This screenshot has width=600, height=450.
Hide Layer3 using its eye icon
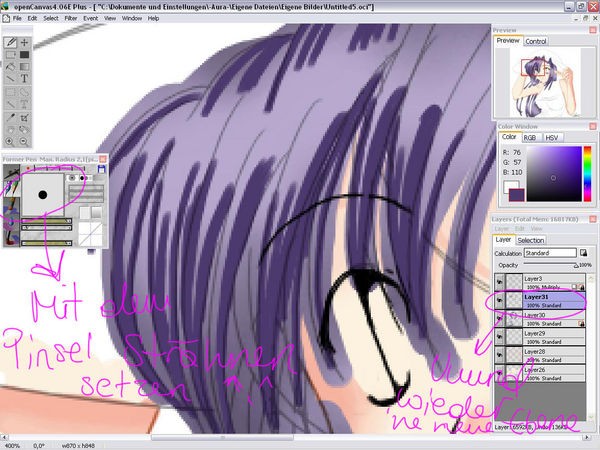point(500,282)
